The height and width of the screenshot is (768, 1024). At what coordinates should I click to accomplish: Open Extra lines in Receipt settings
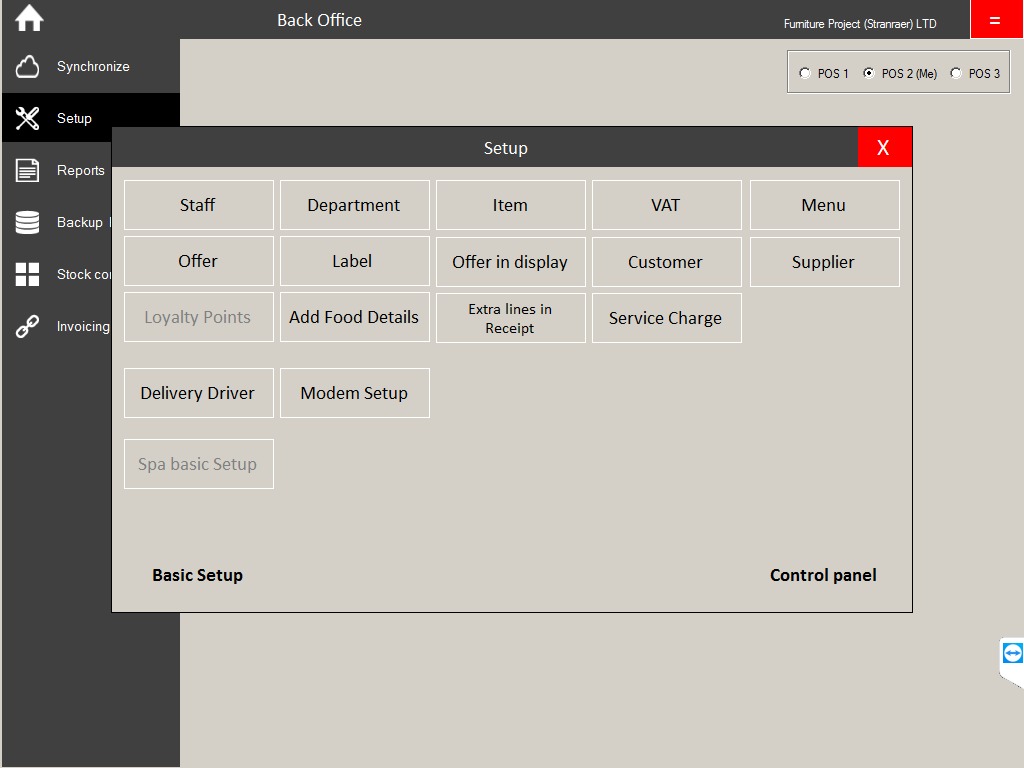[x=510, y=318]
